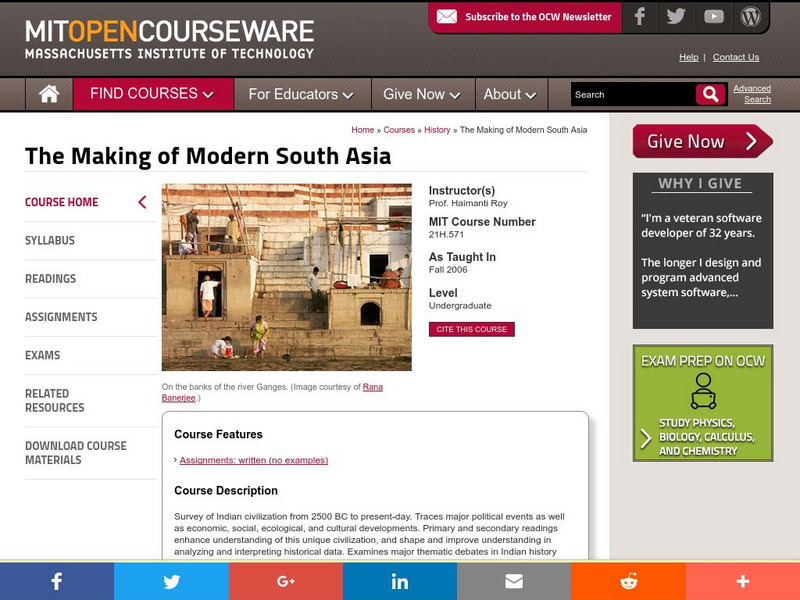Open more sharing options plus icon
The width and height of the screenshot is (800, 600).
click(x=743, y=581)
